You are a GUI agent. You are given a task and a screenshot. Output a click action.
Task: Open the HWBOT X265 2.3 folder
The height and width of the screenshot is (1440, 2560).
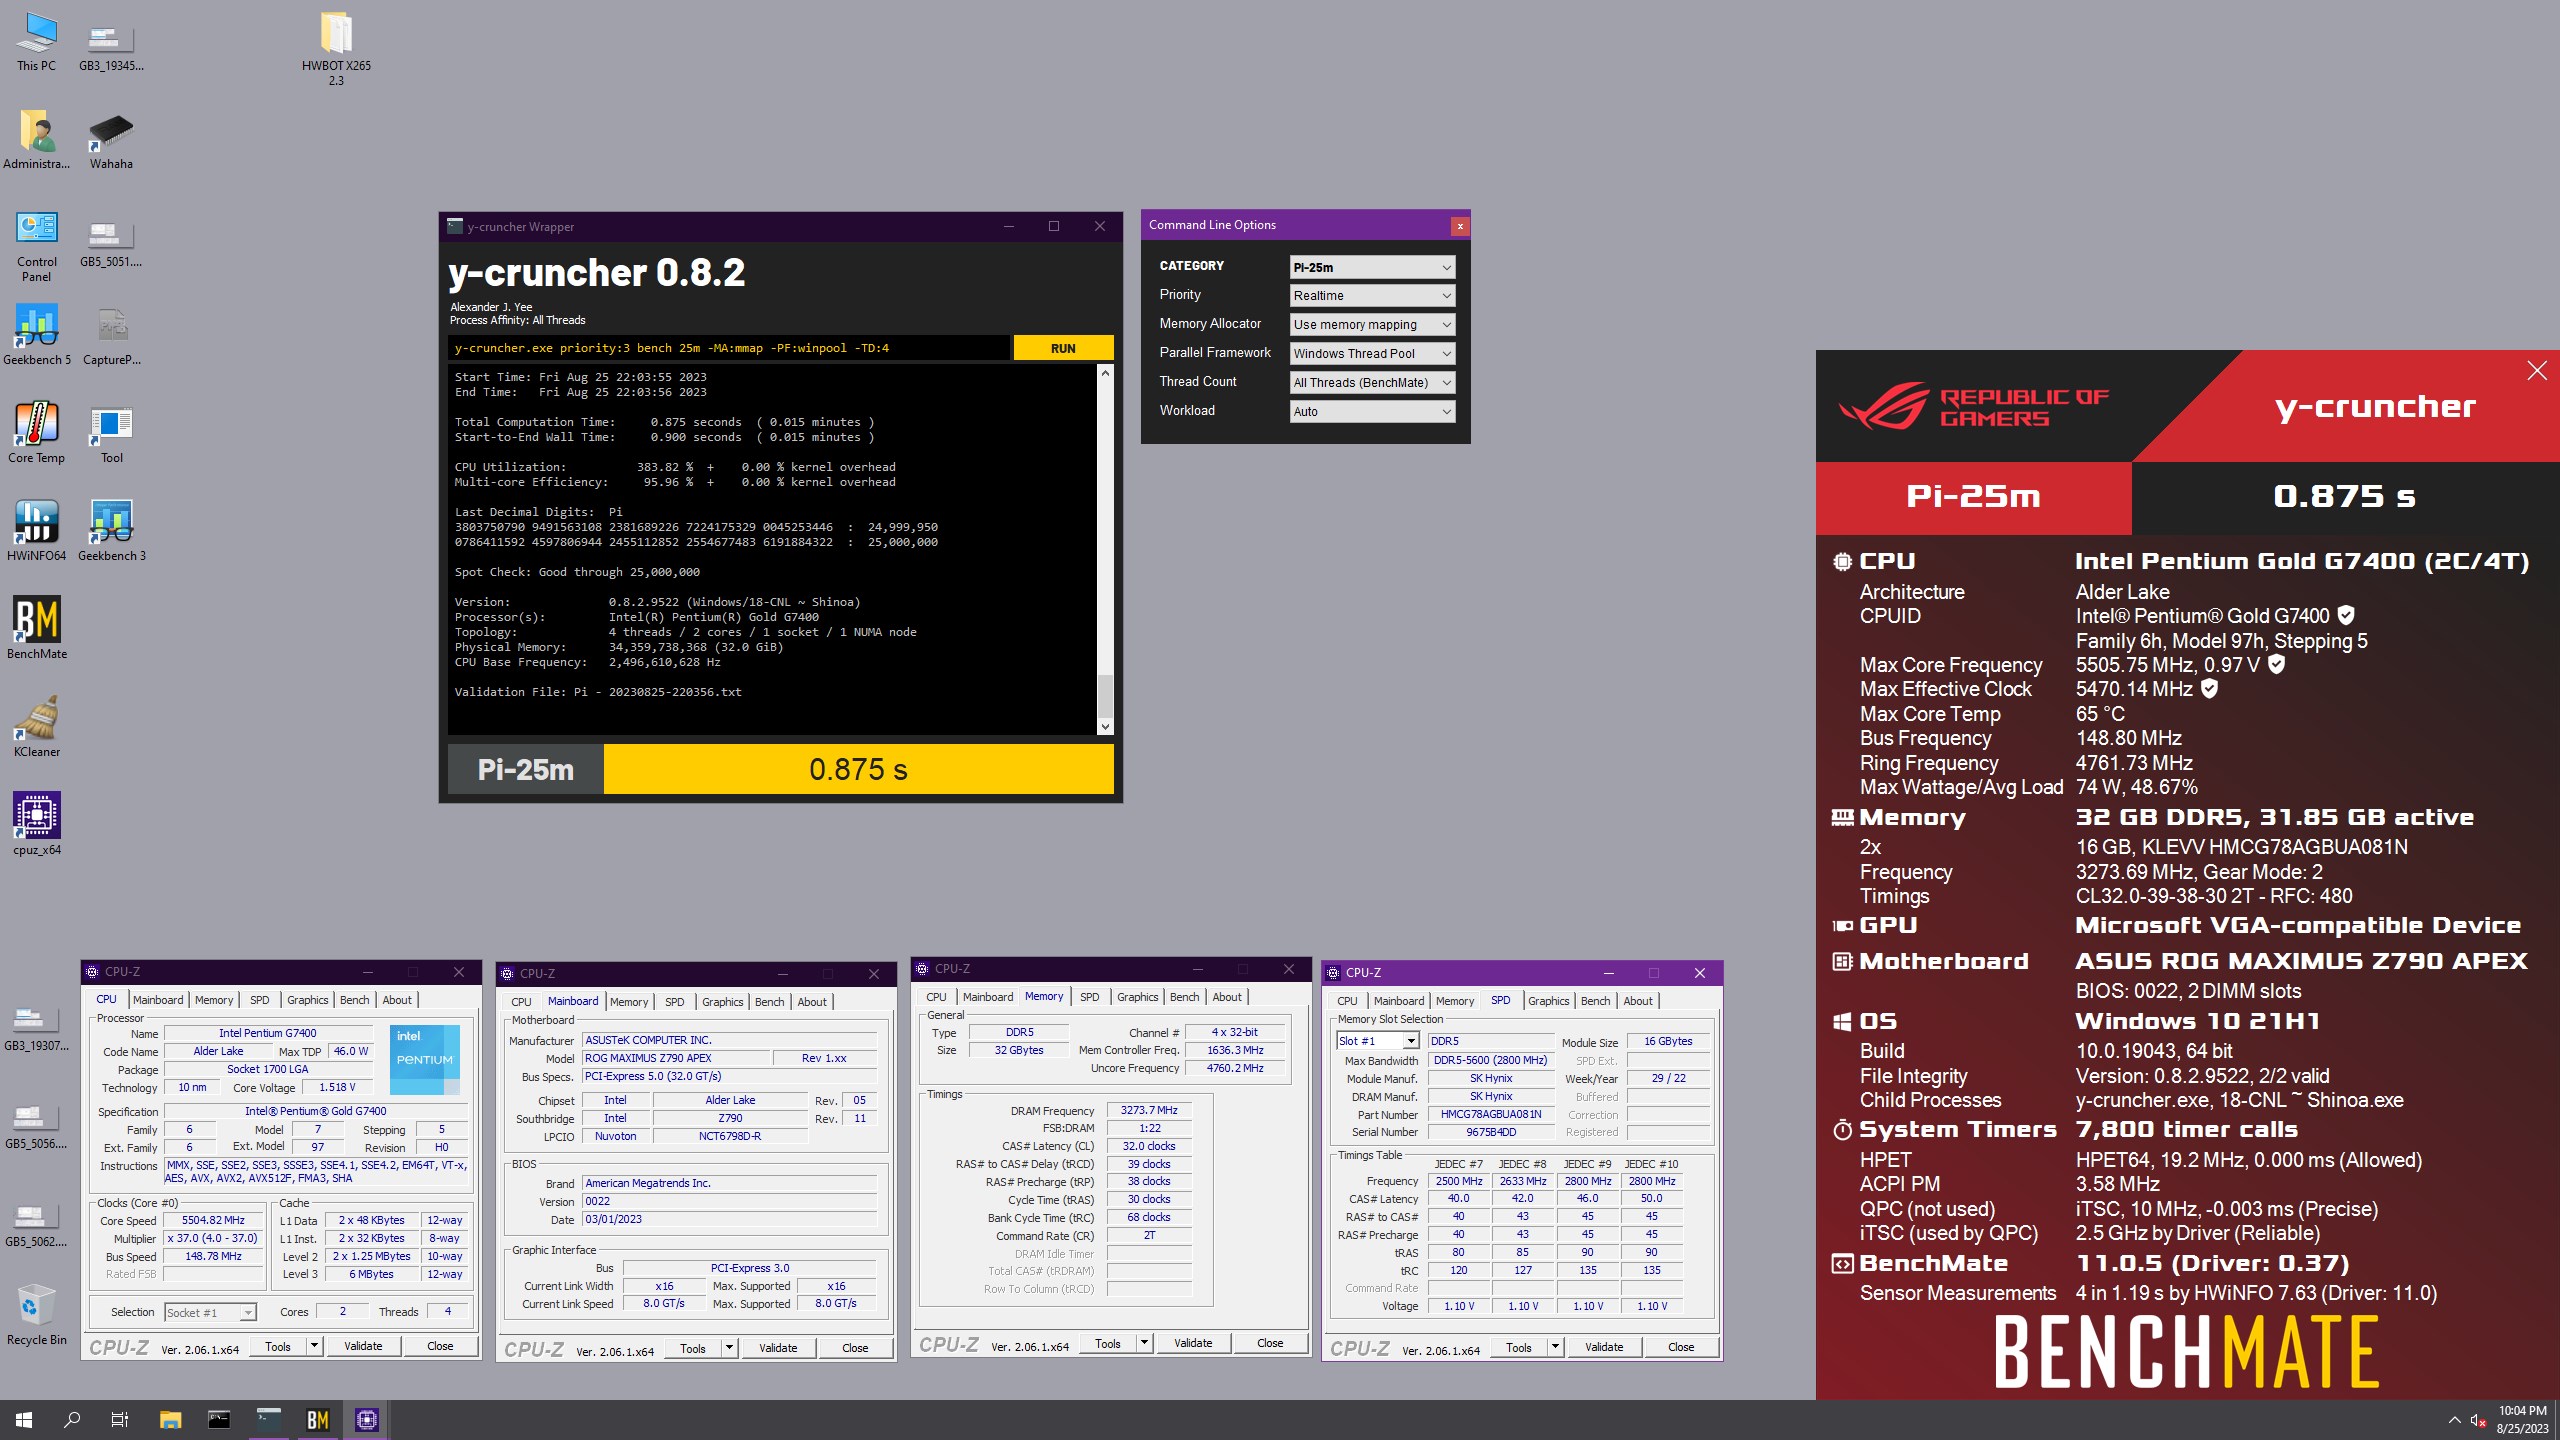click(x=336, y=48)
